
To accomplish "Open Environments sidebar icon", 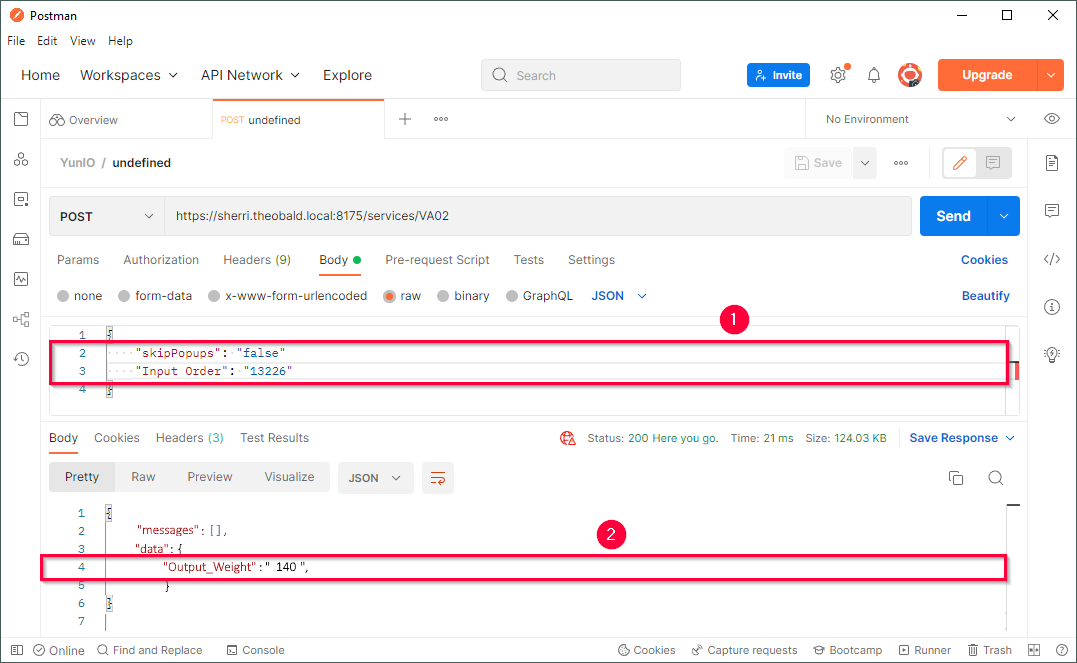I will point(21,199).
